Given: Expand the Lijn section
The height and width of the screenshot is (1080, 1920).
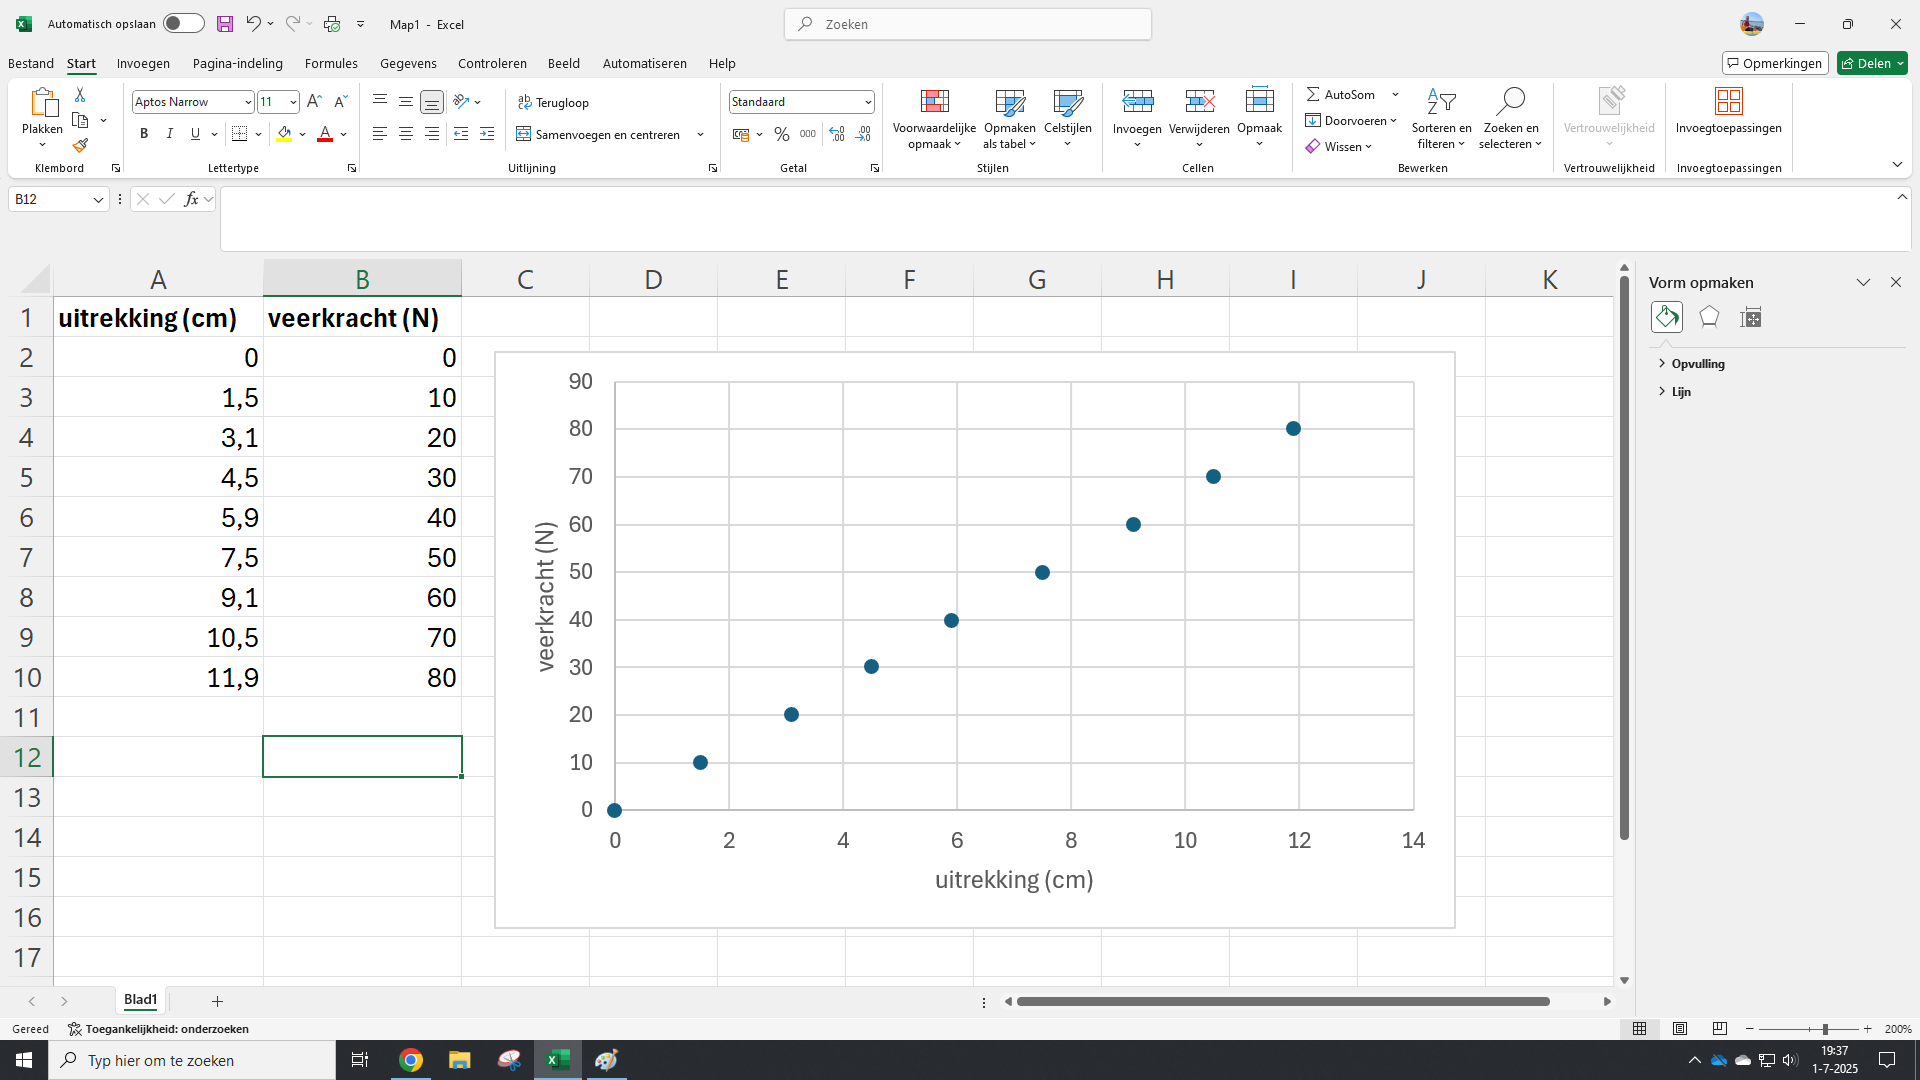Looking at the screenshot, I should (1680, 392).
